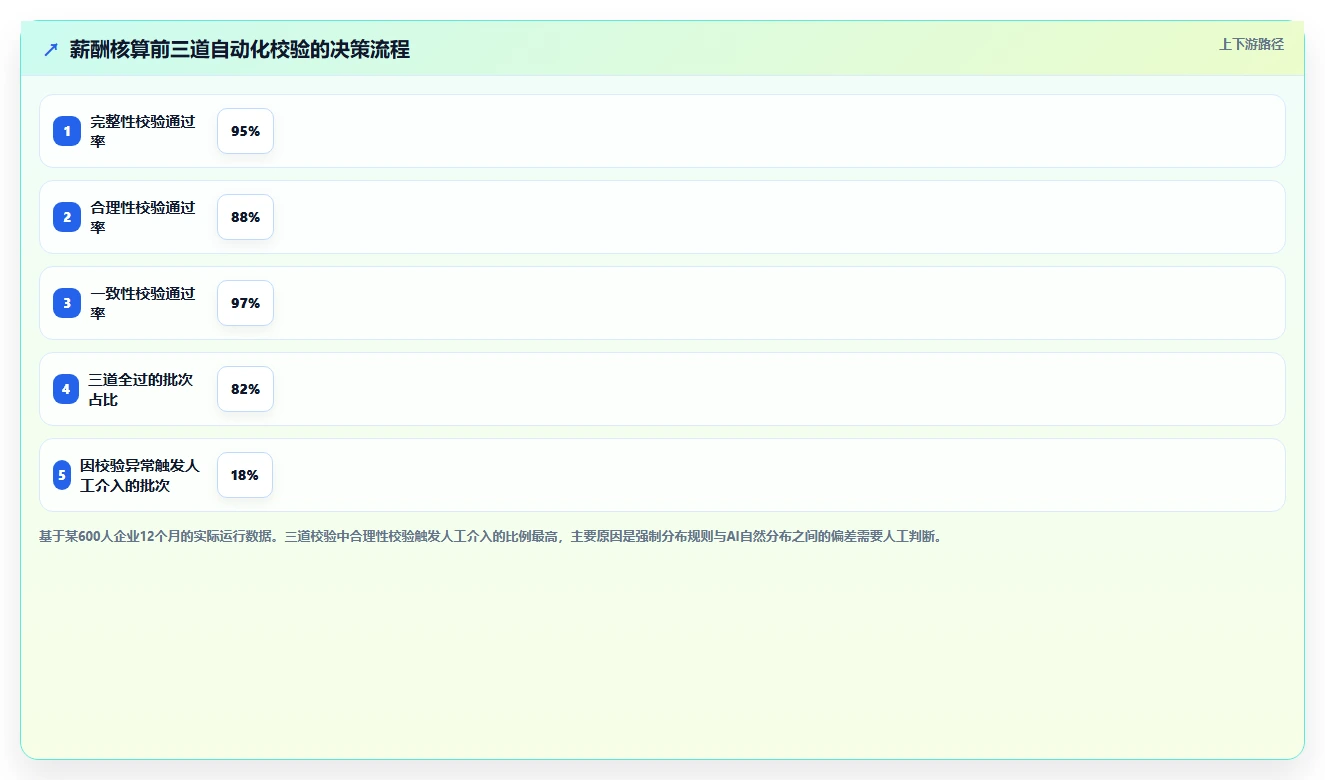Click the 因校验异常触发人工介入的批次 label
Image resolution: width=1325 pixels, height=780 pixels.
coord(140,475)
